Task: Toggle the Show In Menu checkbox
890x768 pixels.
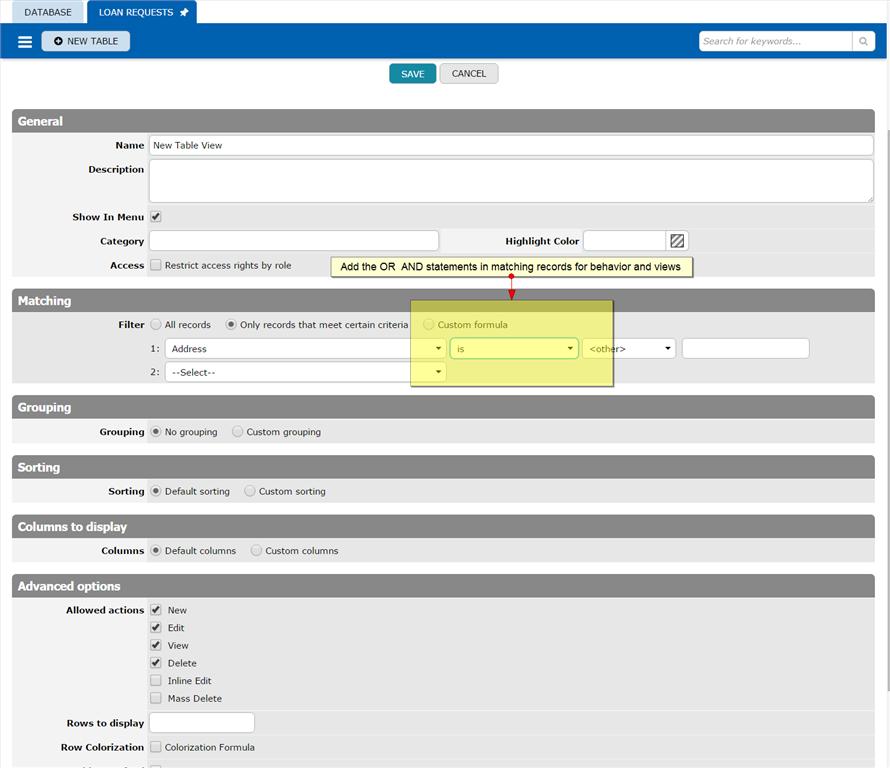Action: [156, 217]
